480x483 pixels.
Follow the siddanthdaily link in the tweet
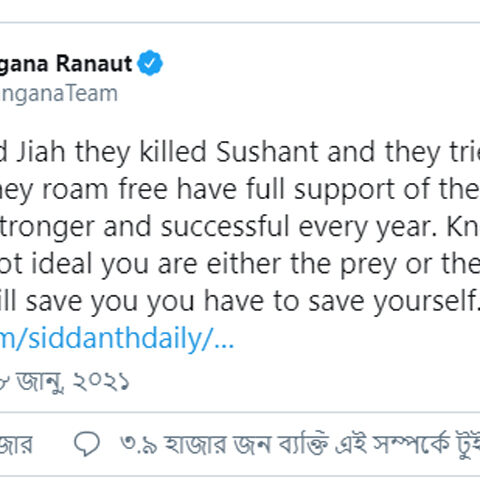[117, 339]
